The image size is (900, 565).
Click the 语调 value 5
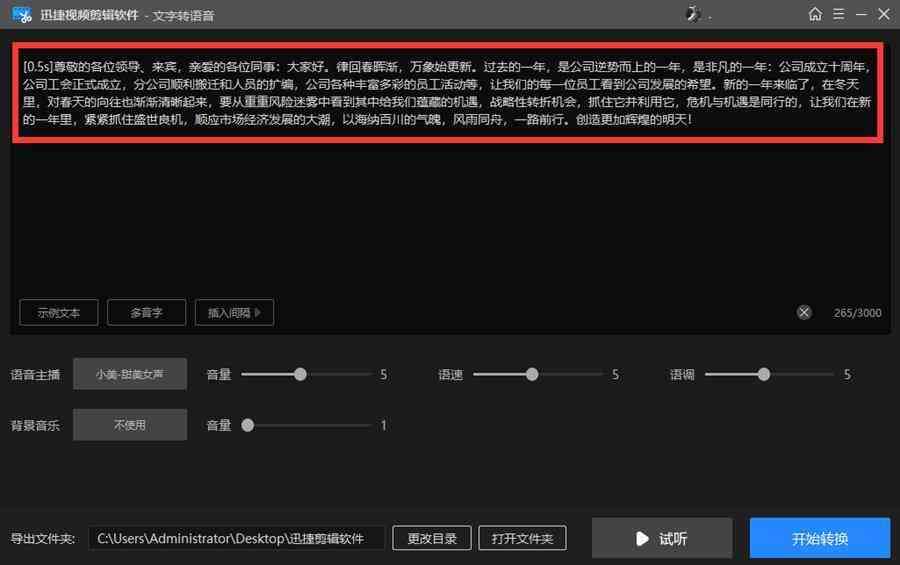847,375
